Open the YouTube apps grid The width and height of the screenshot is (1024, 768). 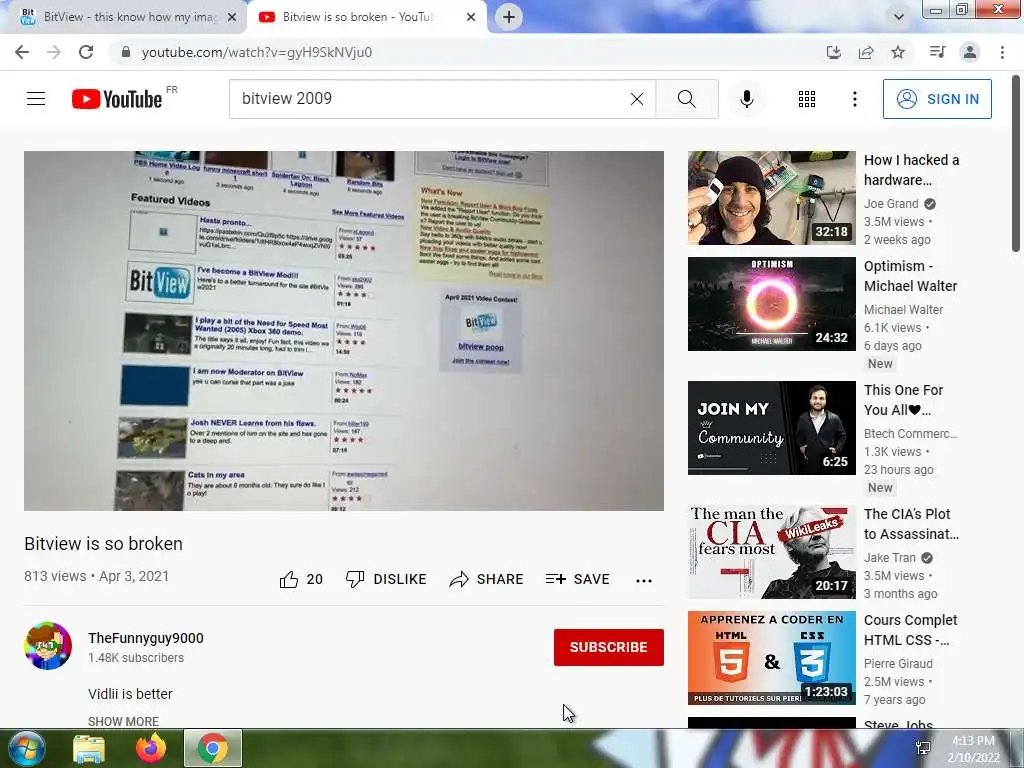807,99
